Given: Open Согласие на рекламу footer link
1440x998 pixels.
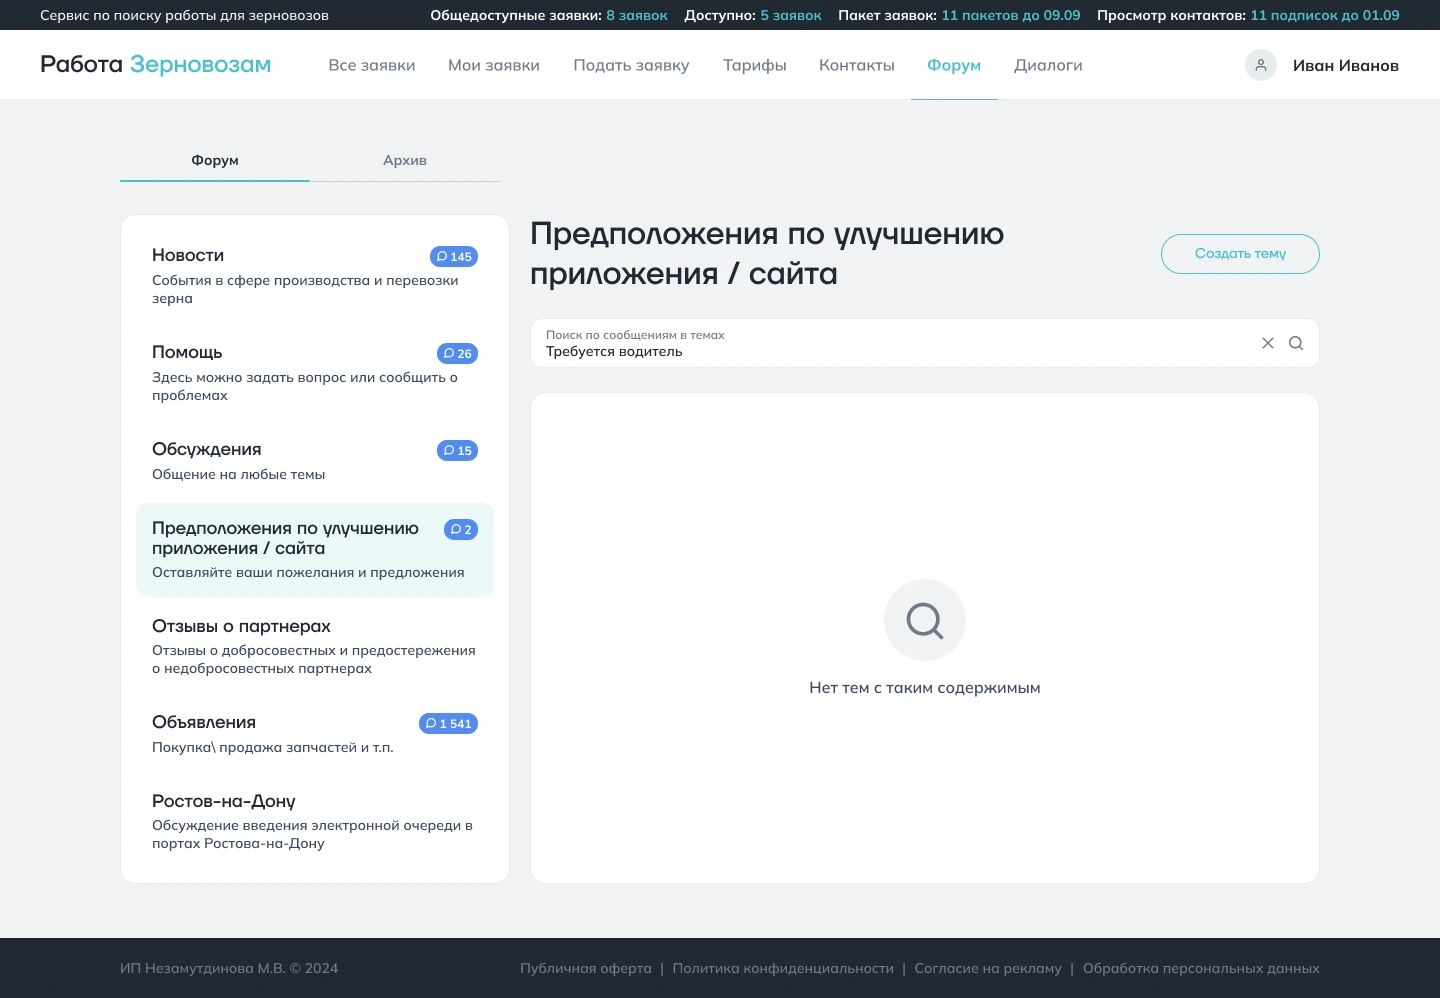Looking at the screenshot, I should click(x=988, y=968).
